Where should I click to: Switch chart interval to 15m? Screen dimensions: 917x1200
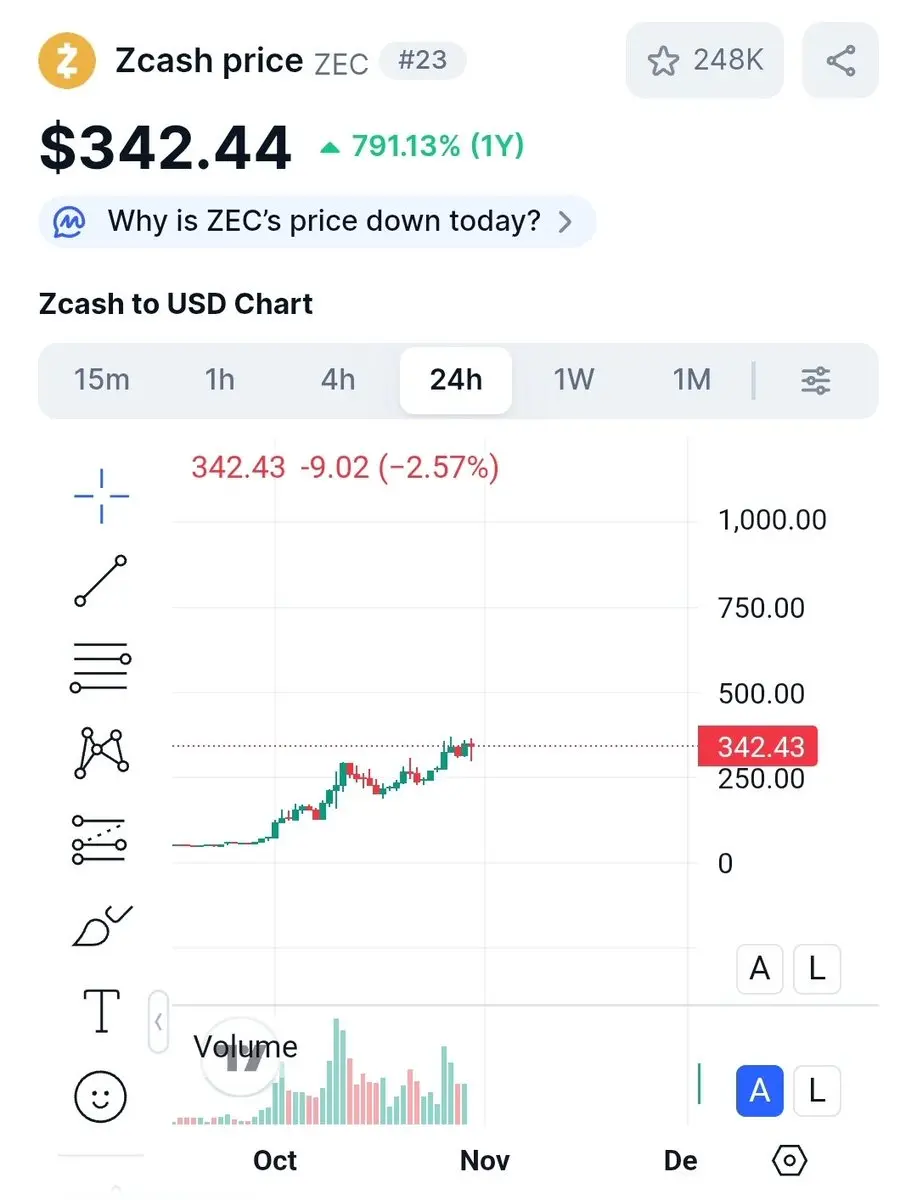coord(102,381)
